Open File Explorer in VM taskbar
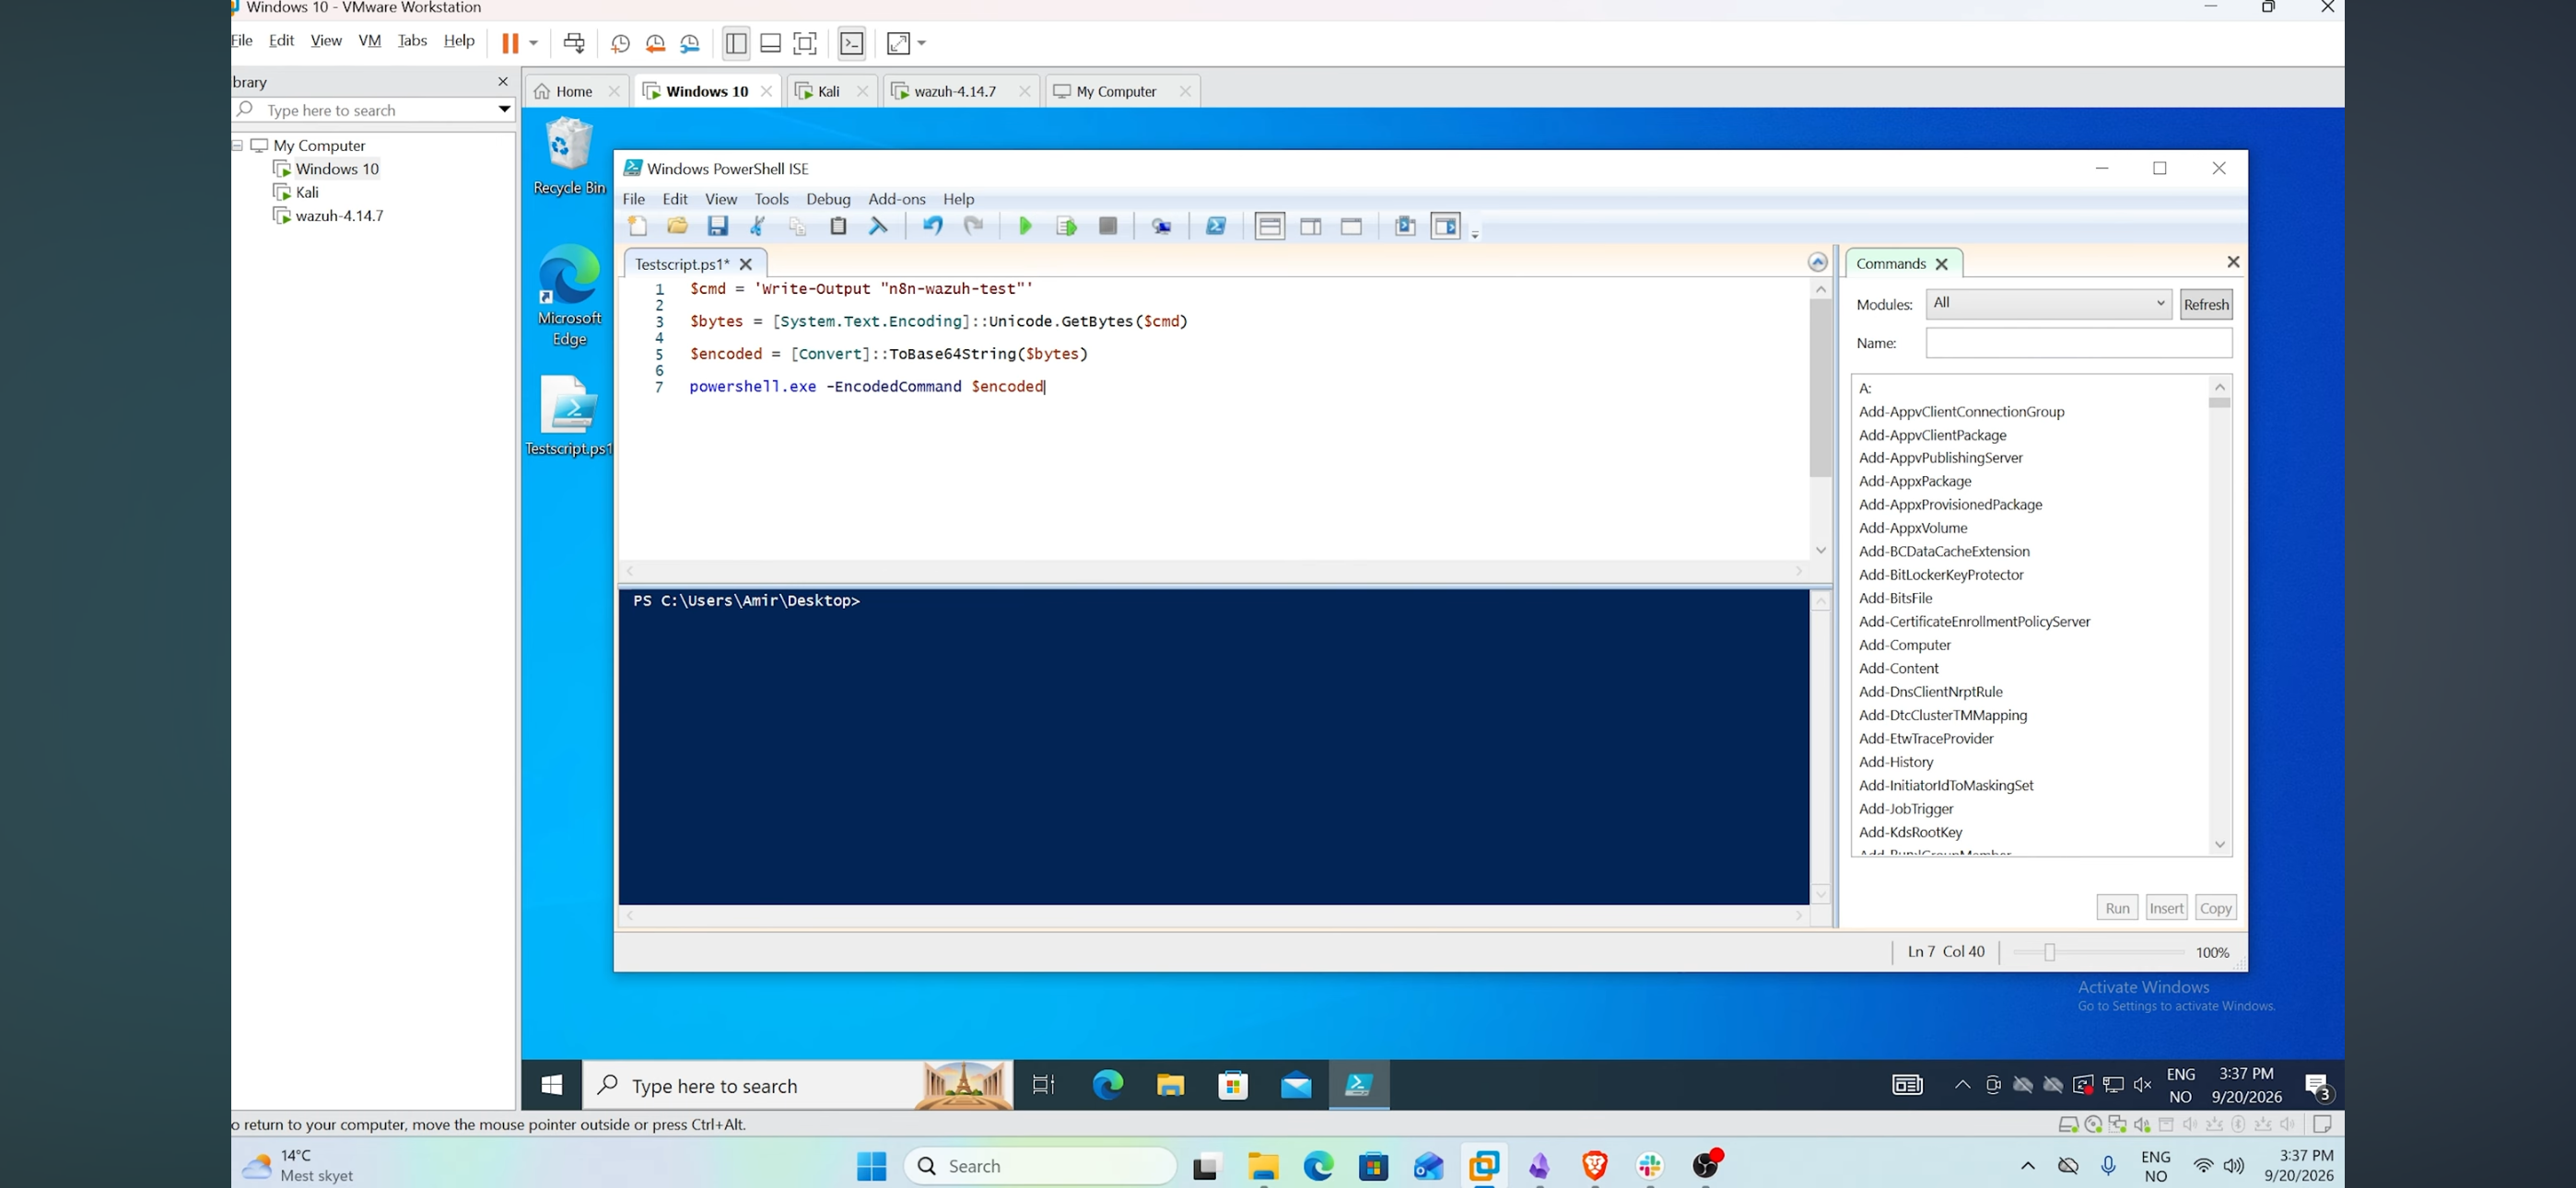Viewport: 2576px width, 1188px height. point(1170,1085)
